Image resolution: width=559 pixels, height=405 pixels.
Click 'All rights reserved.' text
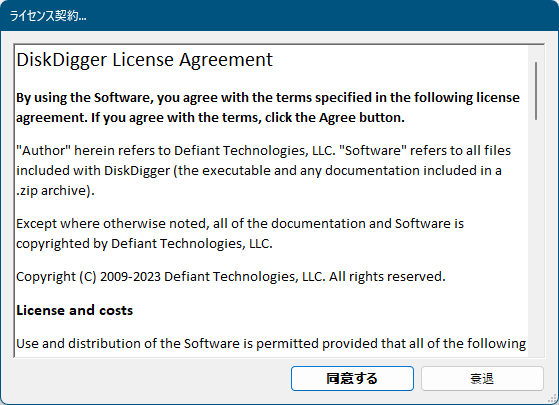click(x=387, y=277)
